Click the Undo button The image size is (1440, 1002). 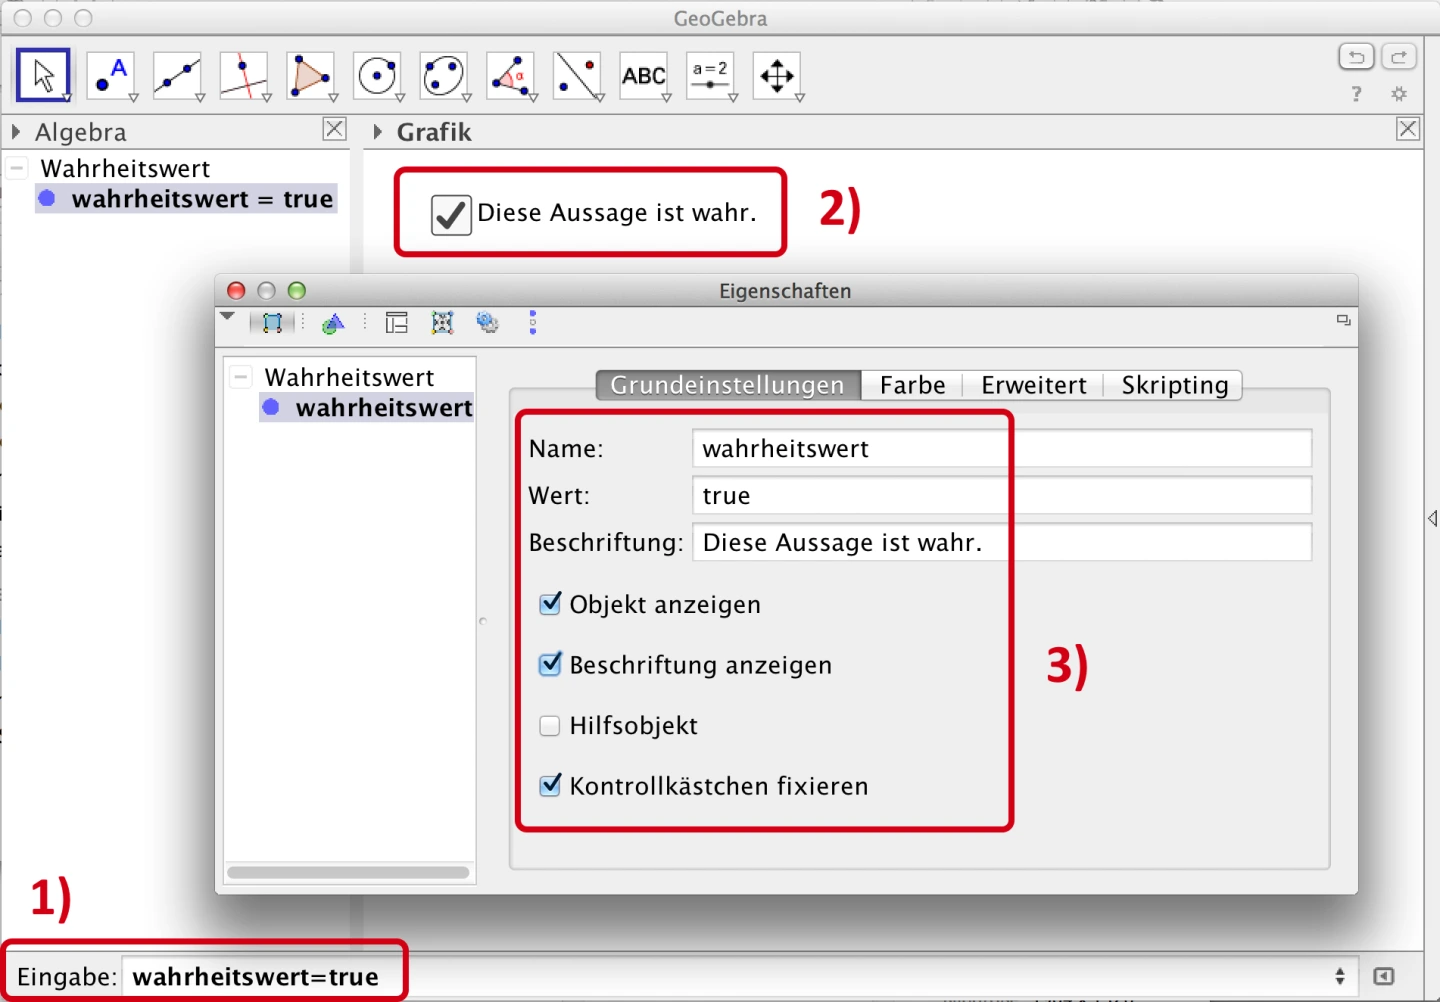1356,57
